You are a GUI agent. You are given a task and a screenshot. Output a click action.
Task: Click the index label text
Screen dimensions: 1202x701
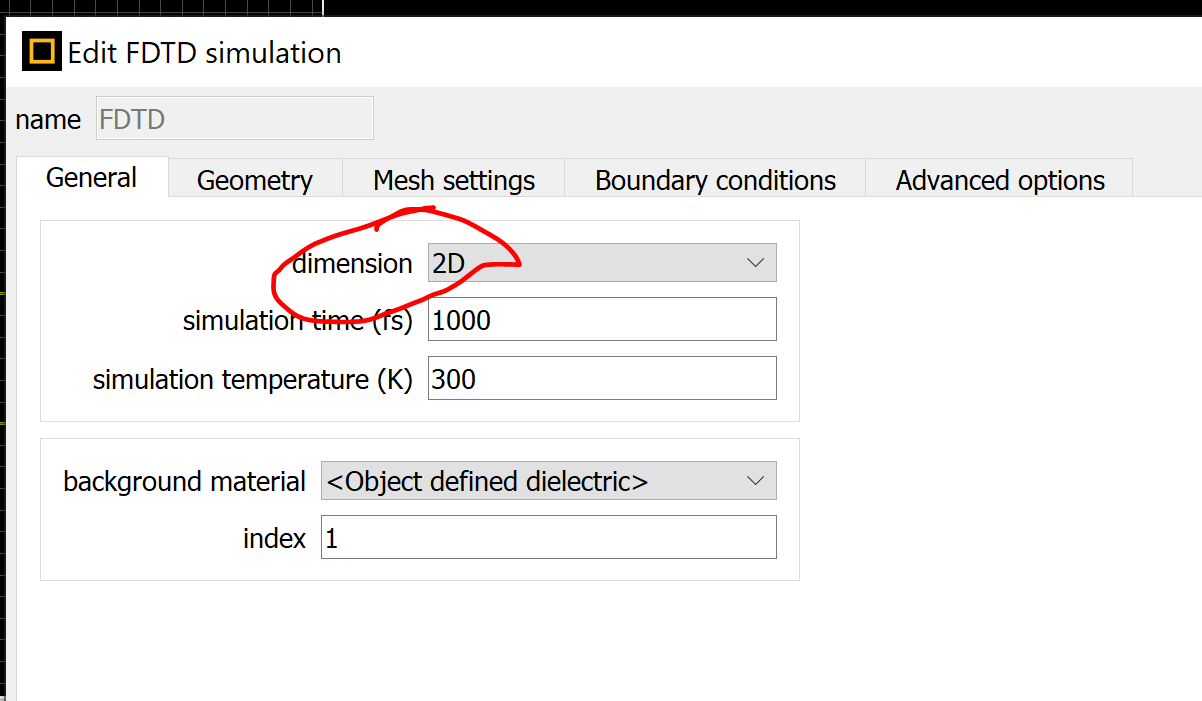click(x=274, y=538)
